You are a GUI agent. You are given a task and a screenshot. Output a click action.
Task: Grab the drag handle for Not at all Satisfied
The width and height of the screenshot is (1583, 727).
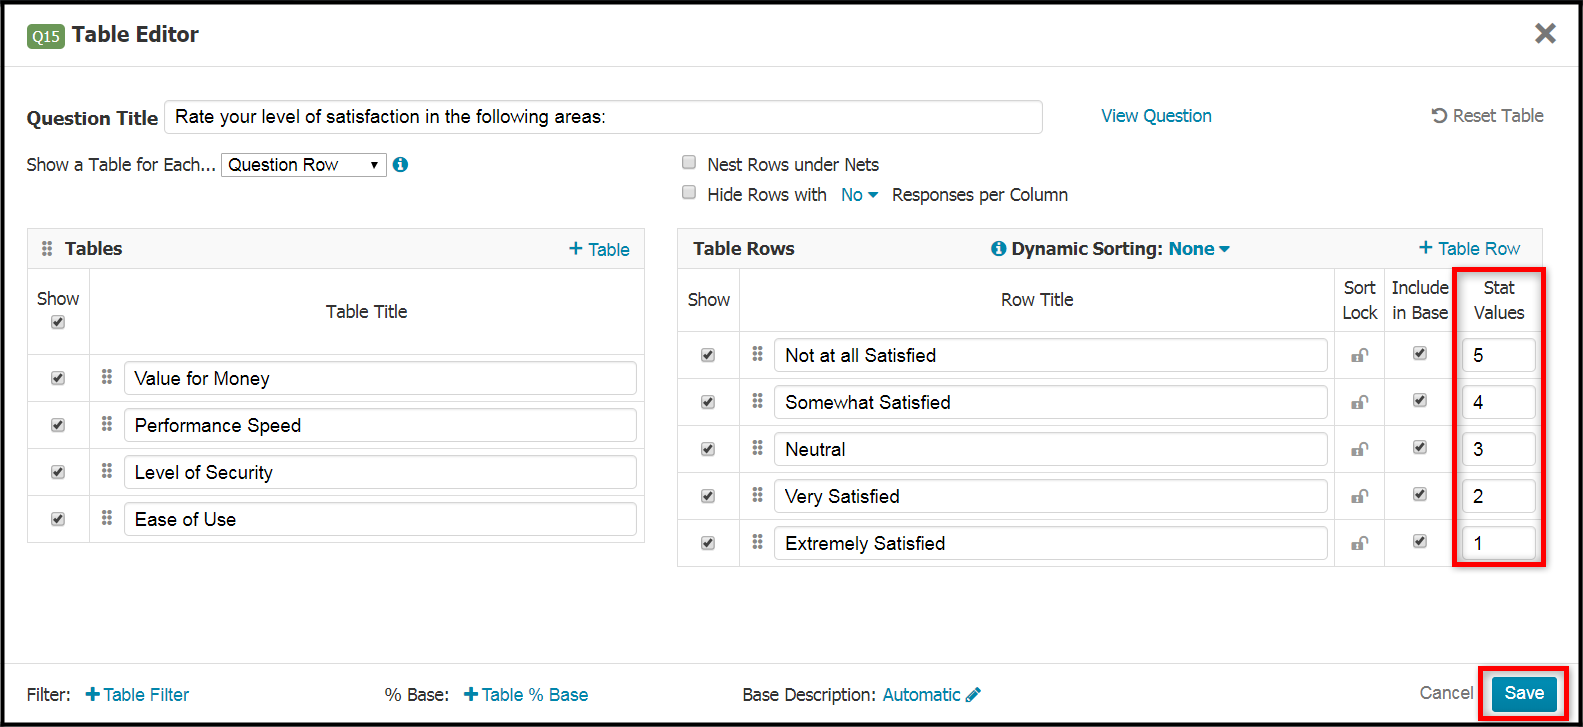(x=758, y=354)
